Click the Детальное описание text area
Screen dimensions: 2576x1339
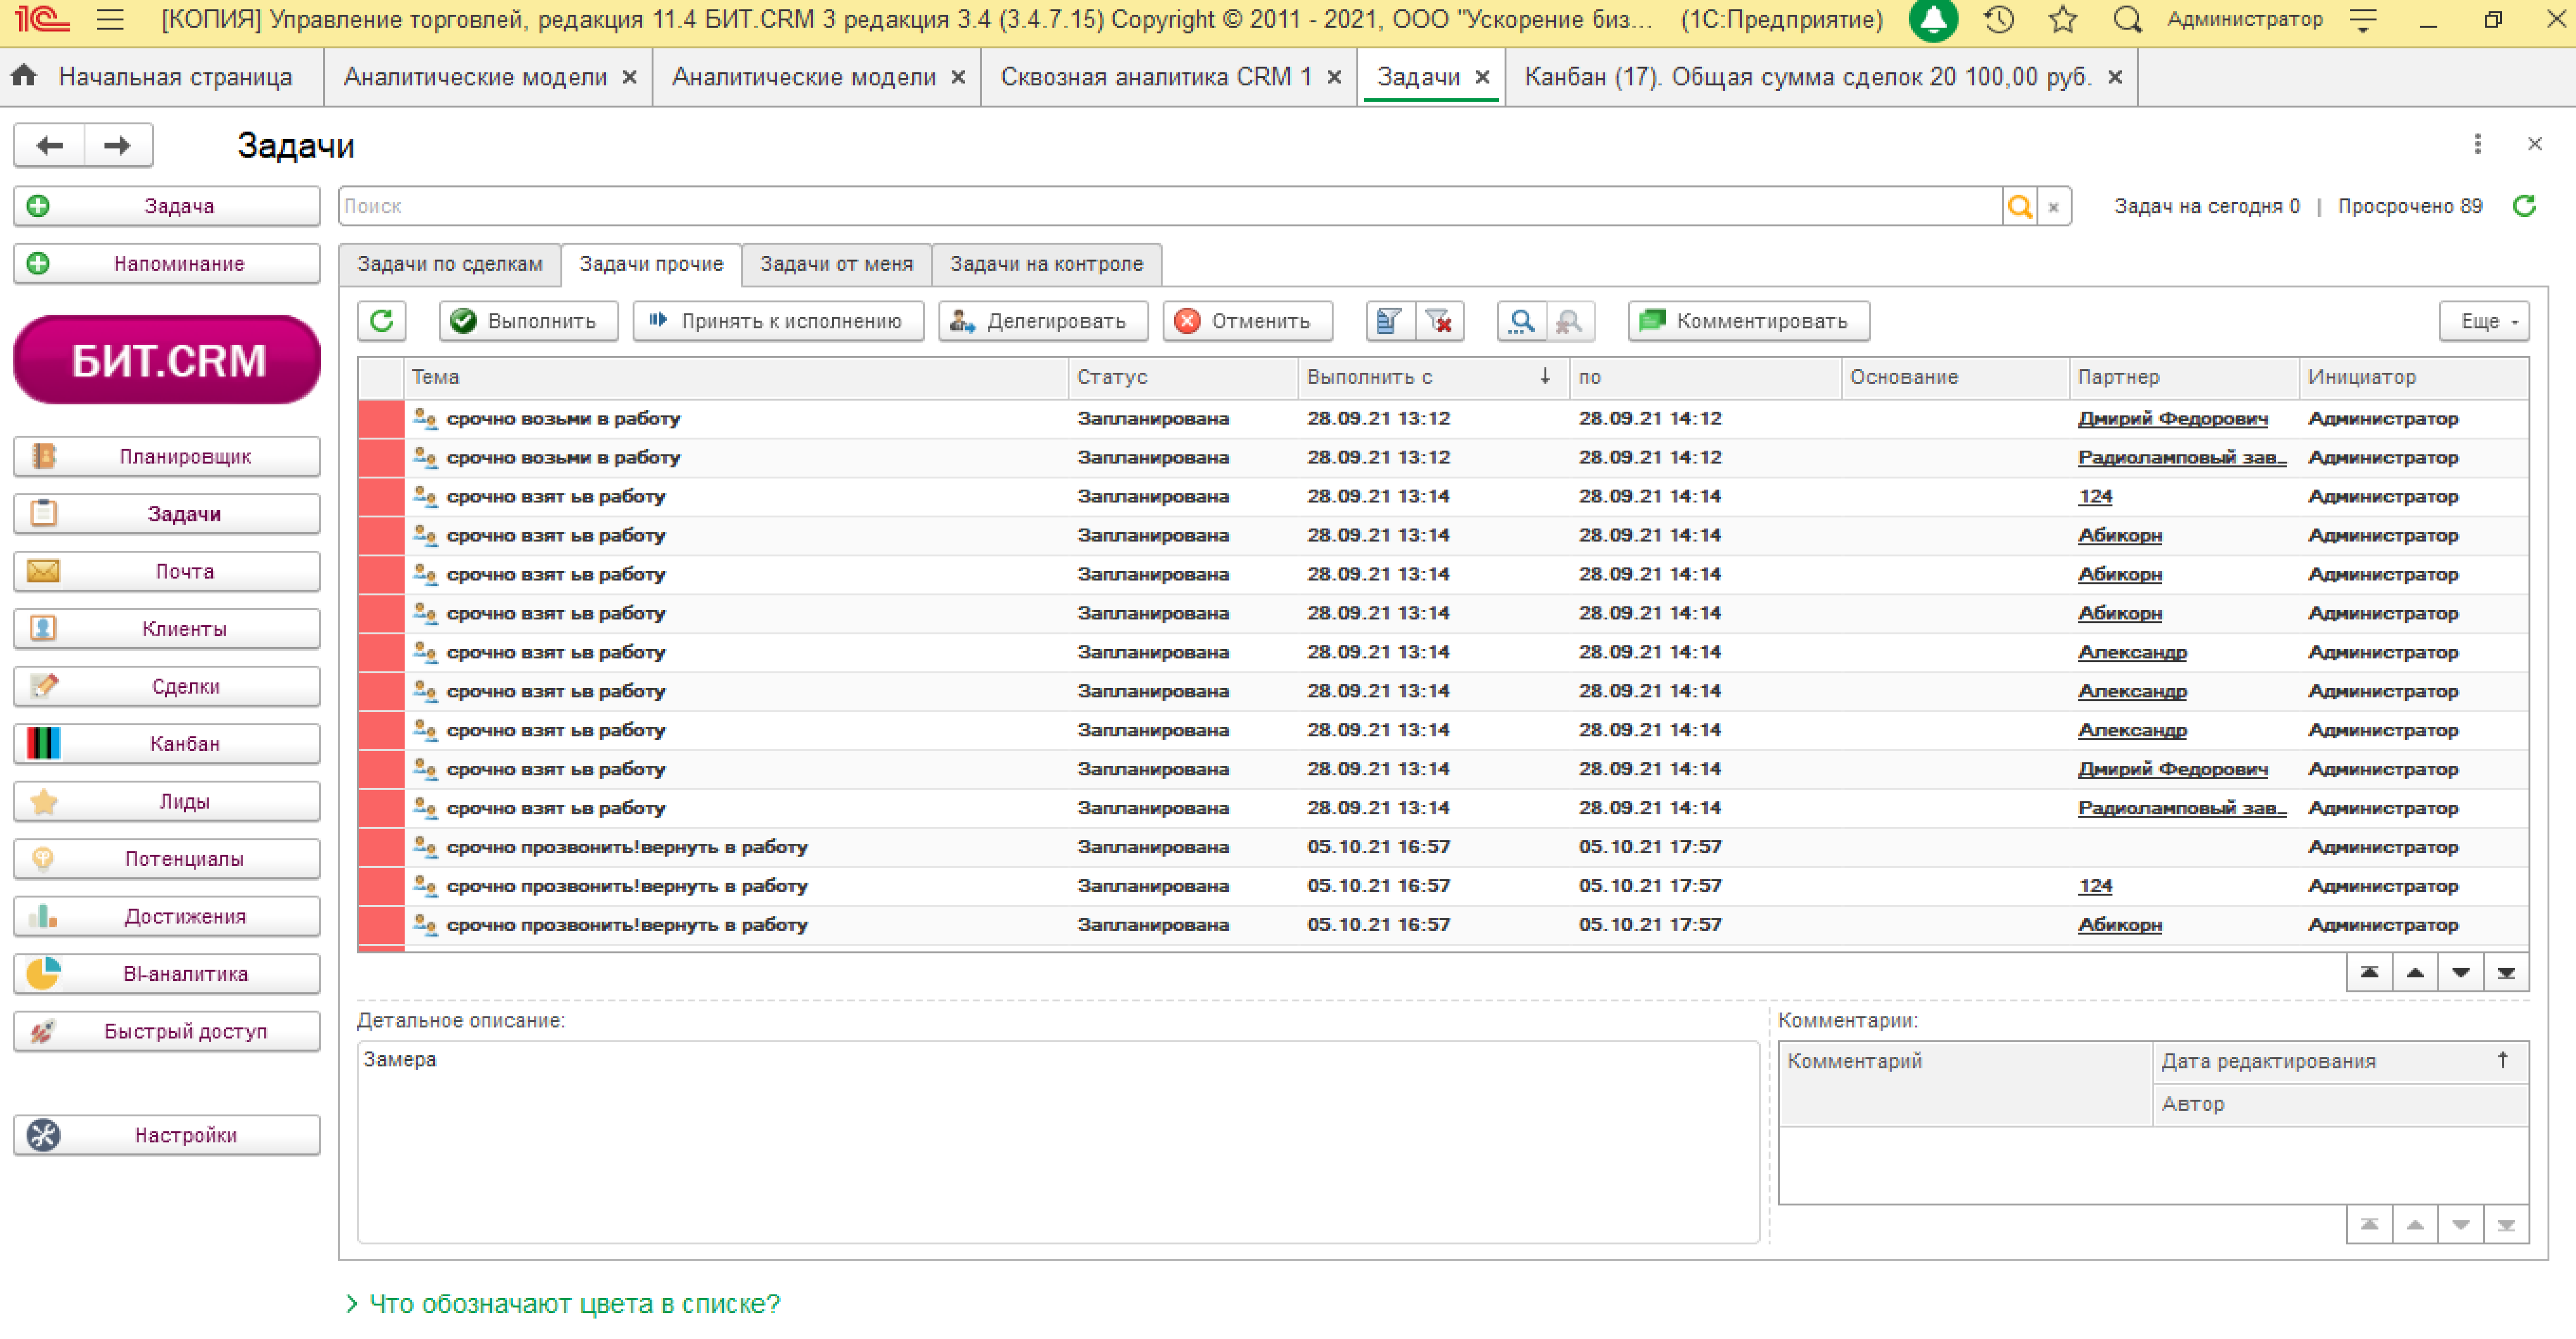[x=1058, y=1143]
